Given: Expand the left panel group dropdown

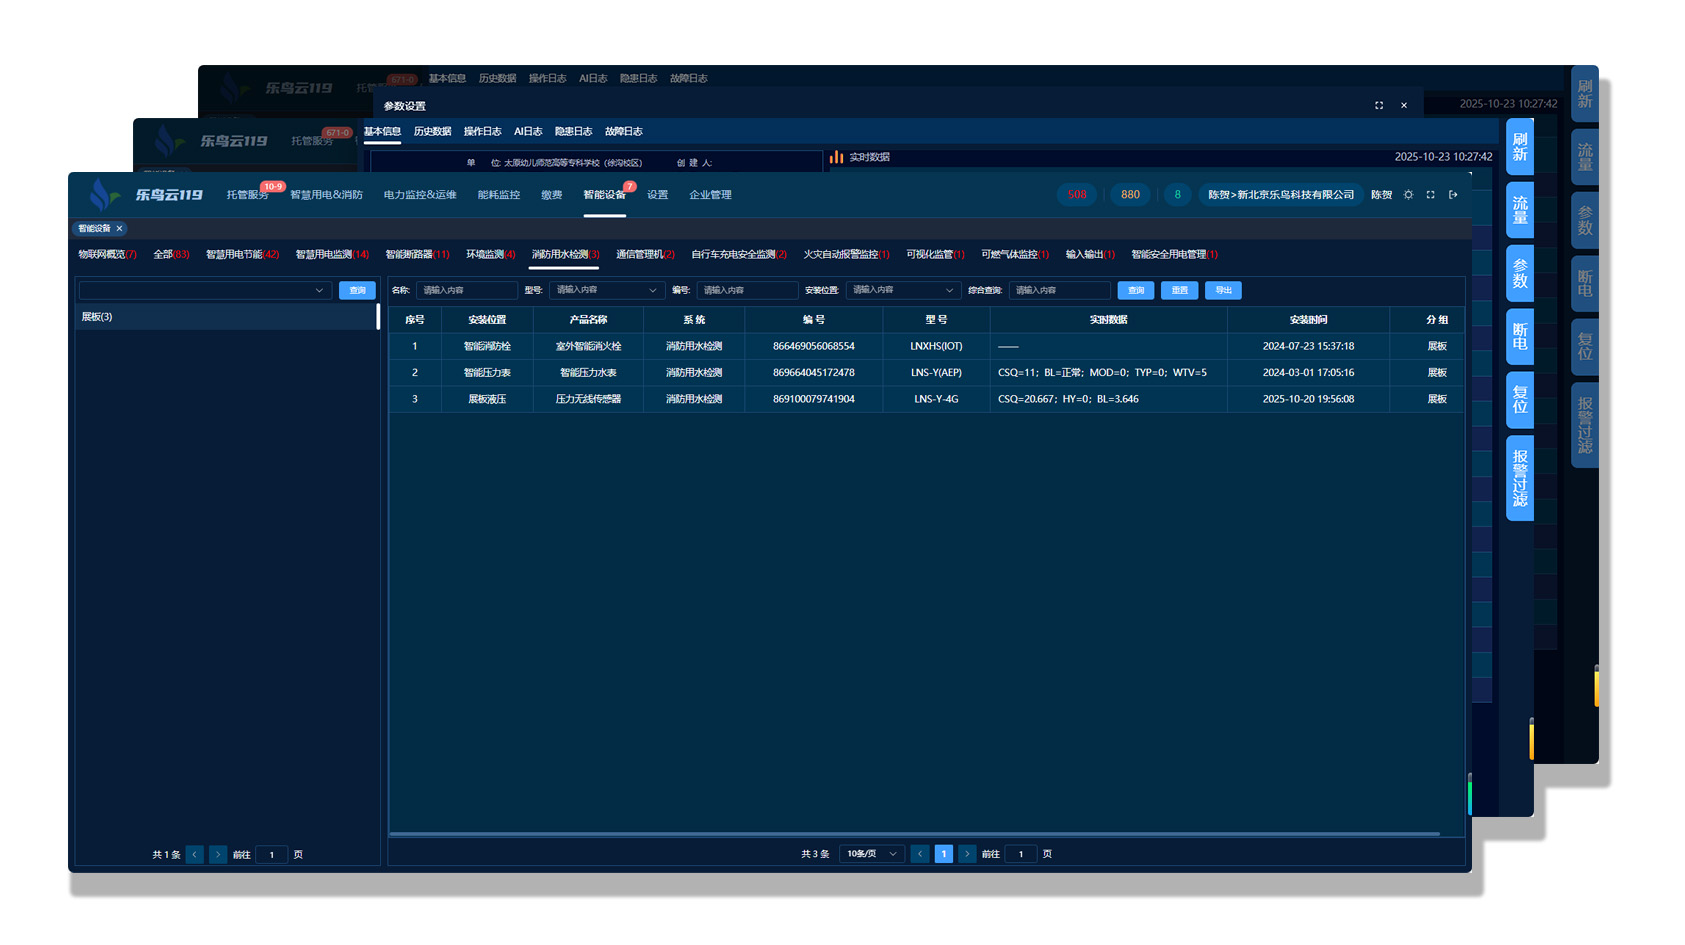Looking at the screenshot, I should tap(205, 290).
